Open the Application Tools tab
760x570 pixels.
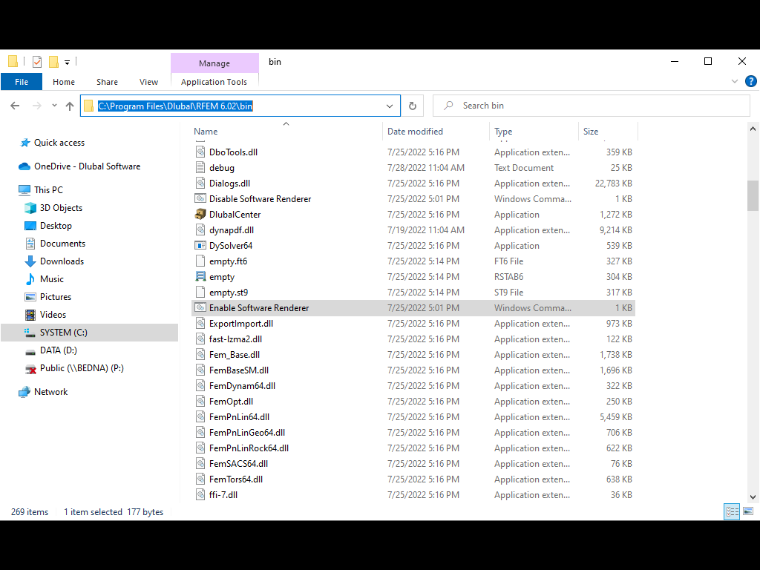point(214,82)
